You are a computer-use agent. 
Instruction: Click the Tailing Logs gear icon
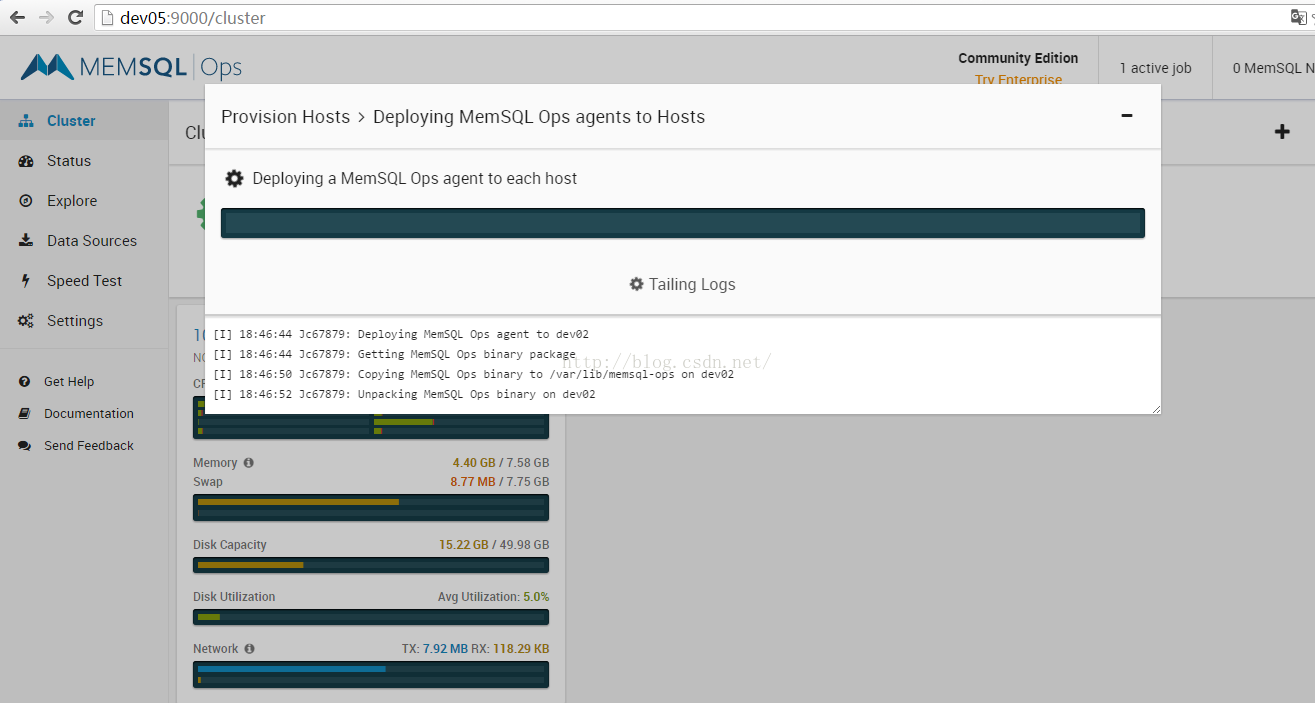click(636, 284)
